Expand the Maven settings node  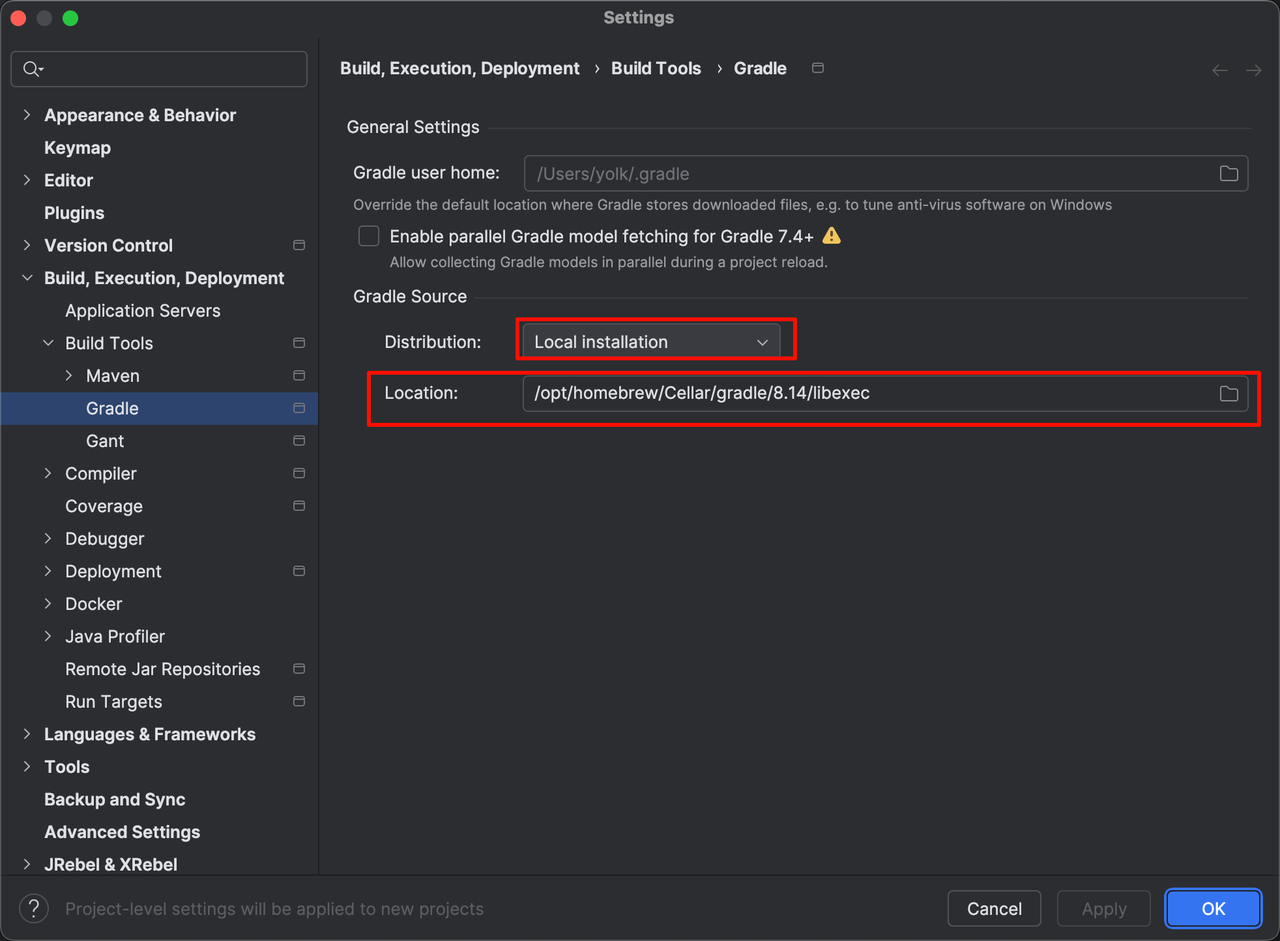[x=69, y=376]
